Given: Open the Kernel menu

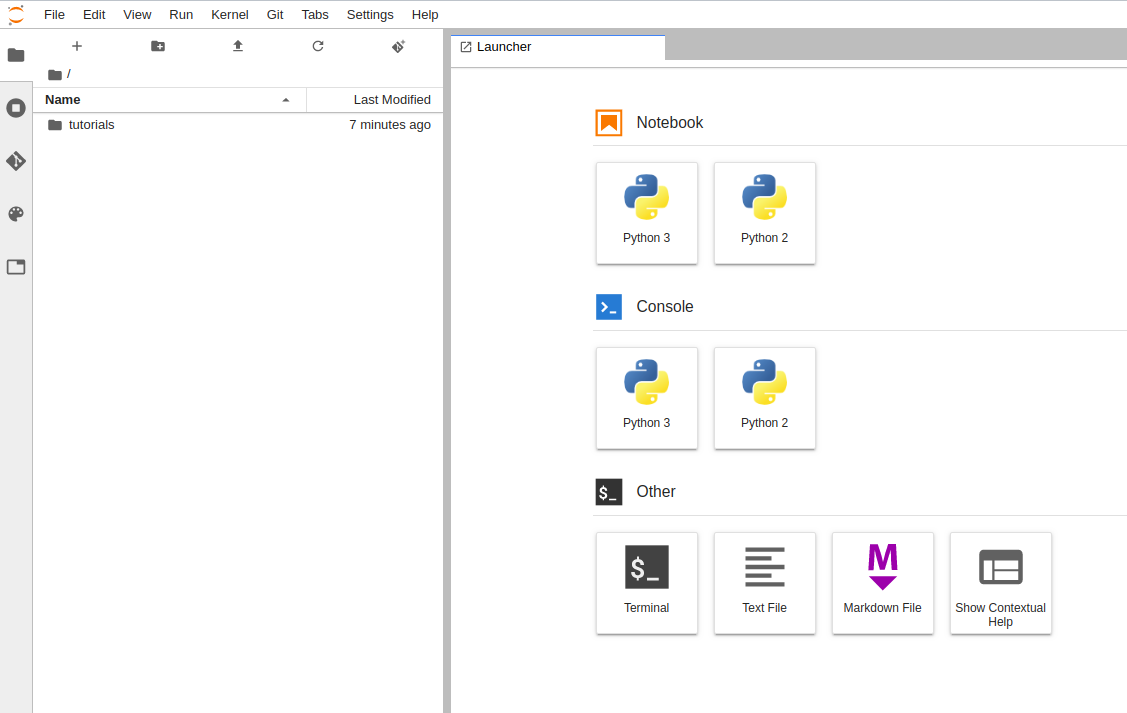Looking at the screenshot, I should point(229,14).
